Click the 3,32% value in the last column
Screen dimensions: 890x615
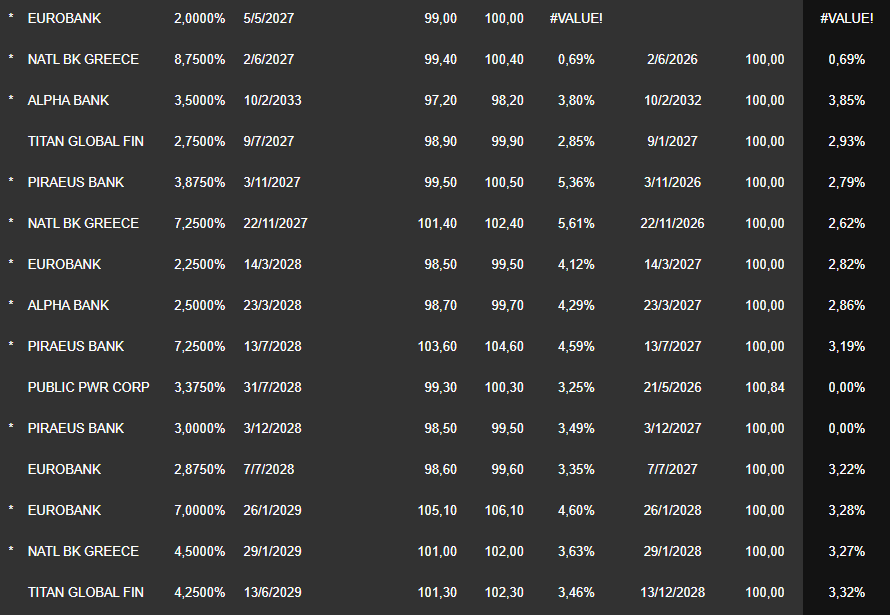846,592
